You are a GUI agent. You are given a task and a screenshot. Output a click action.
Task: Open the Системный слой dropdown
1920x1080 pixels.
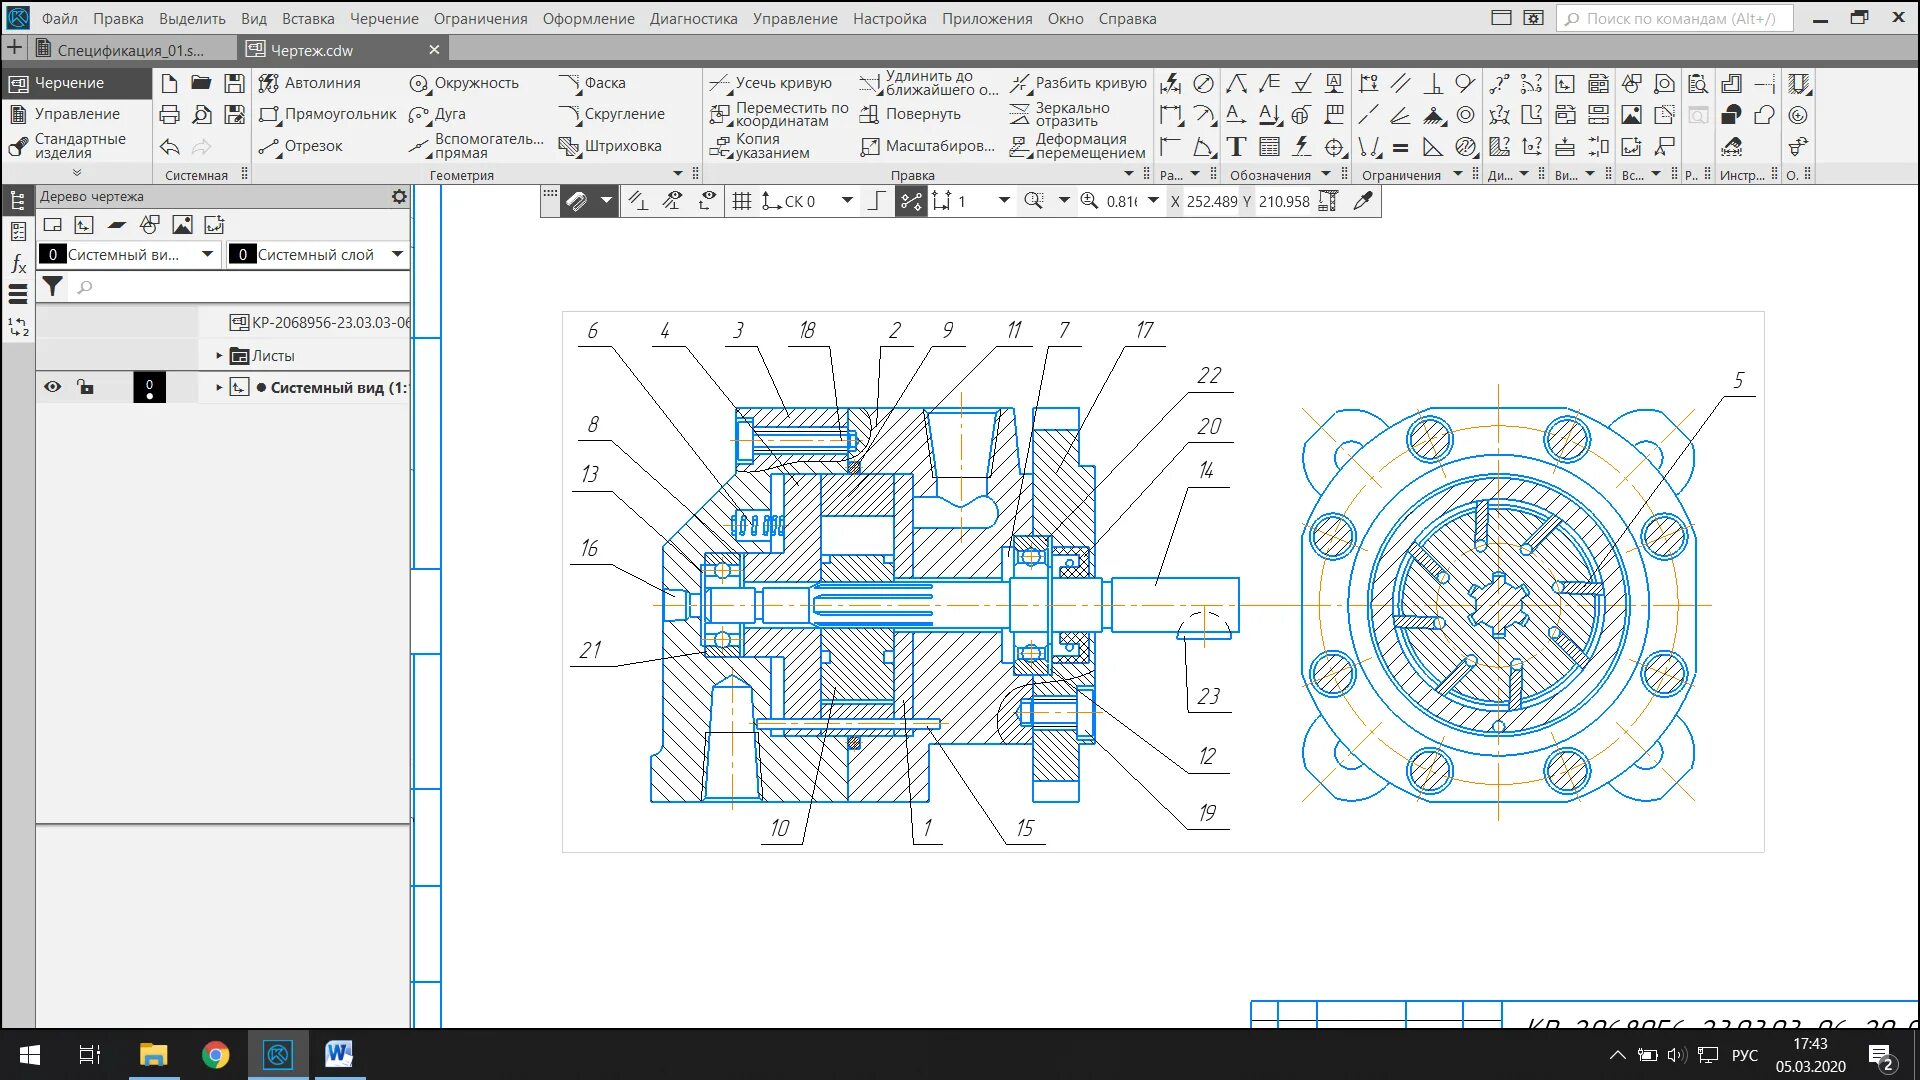[397, 254]
